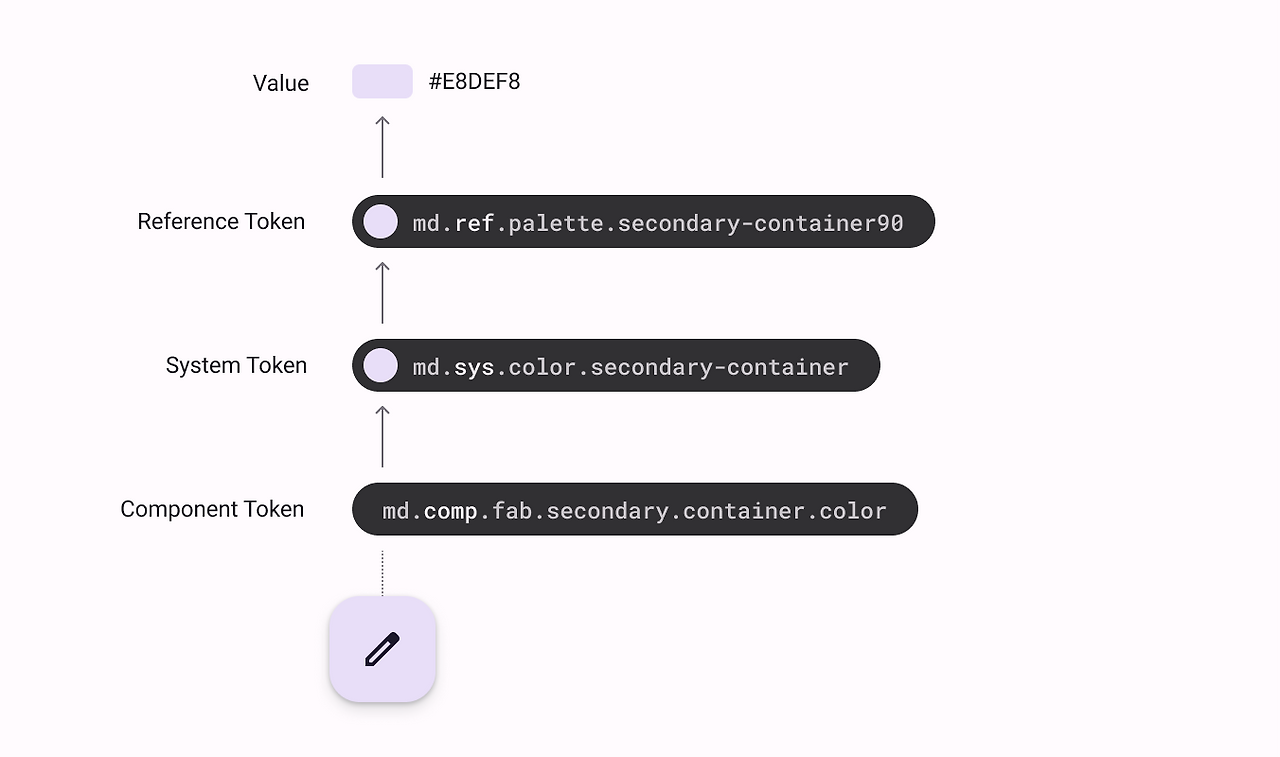This screenshot has width=1280, height=757.
Task: Click the "Value" label
Action: coord(281,83)
